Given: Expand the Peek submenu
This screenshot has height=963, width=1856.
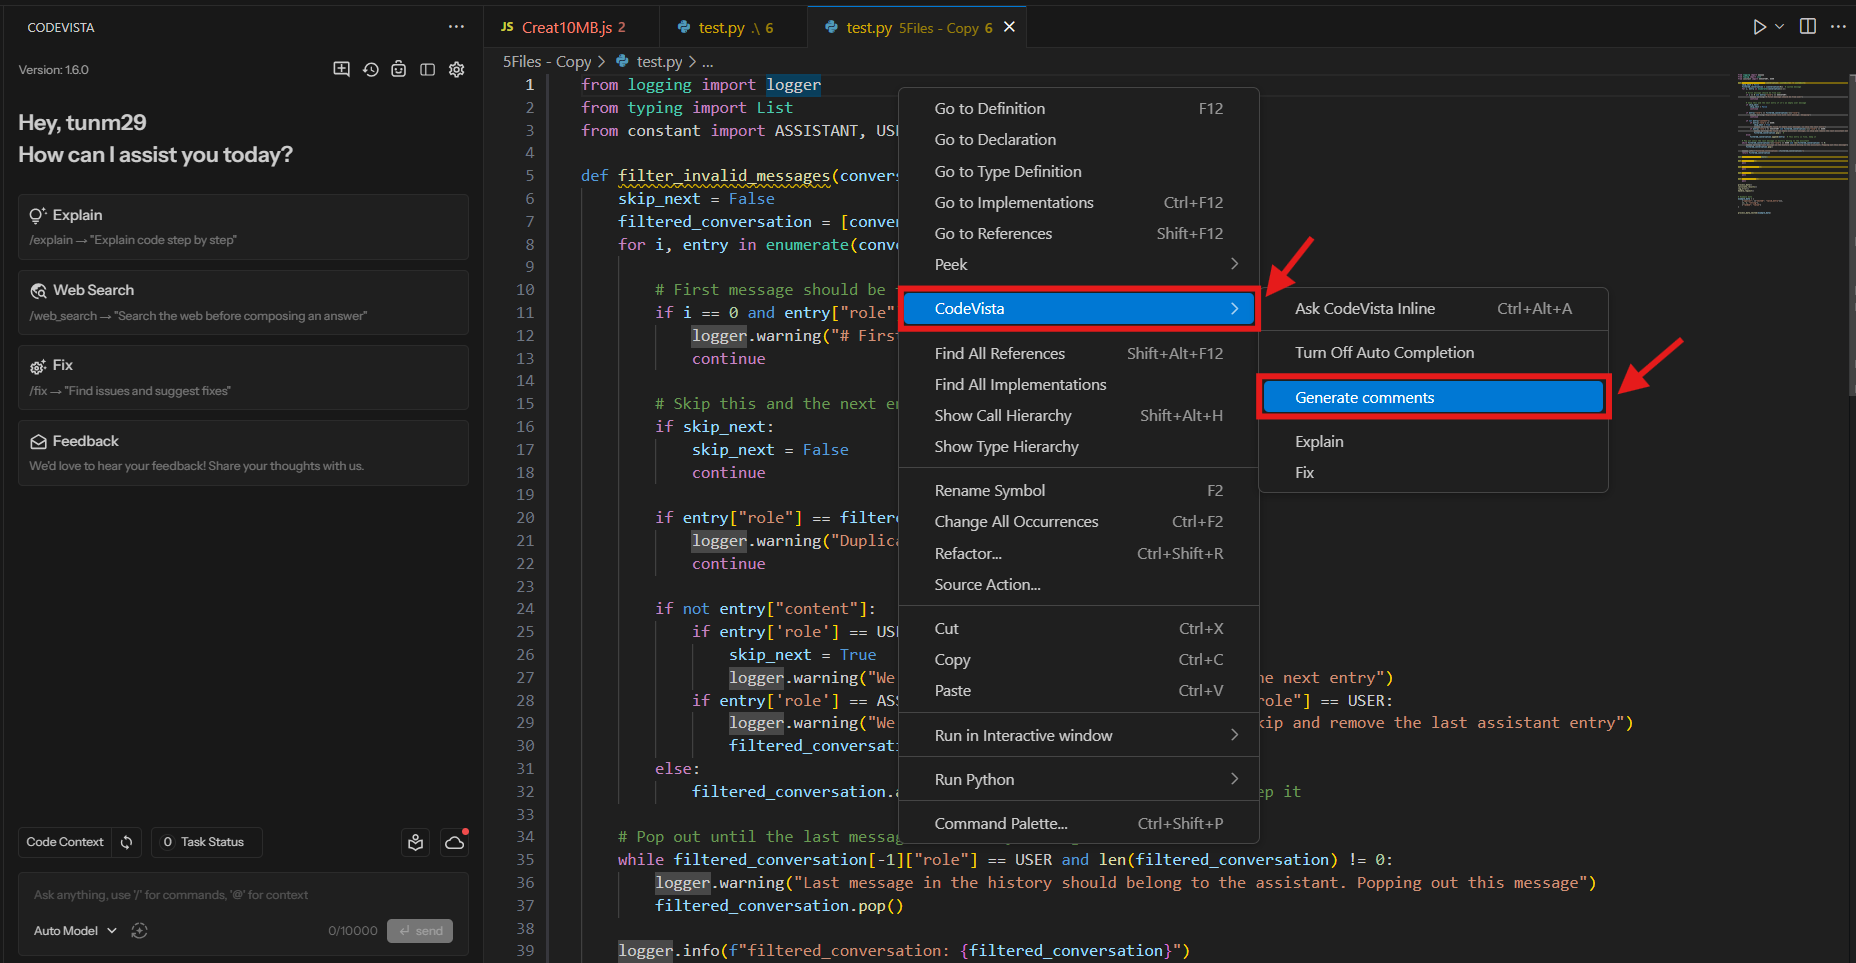Looking at the screenshot, I should (1079, 264).
